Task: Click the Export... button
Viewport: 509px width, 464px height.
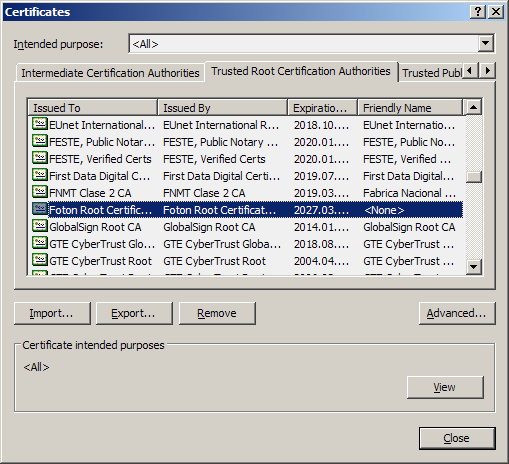Action: coord(134,313)
